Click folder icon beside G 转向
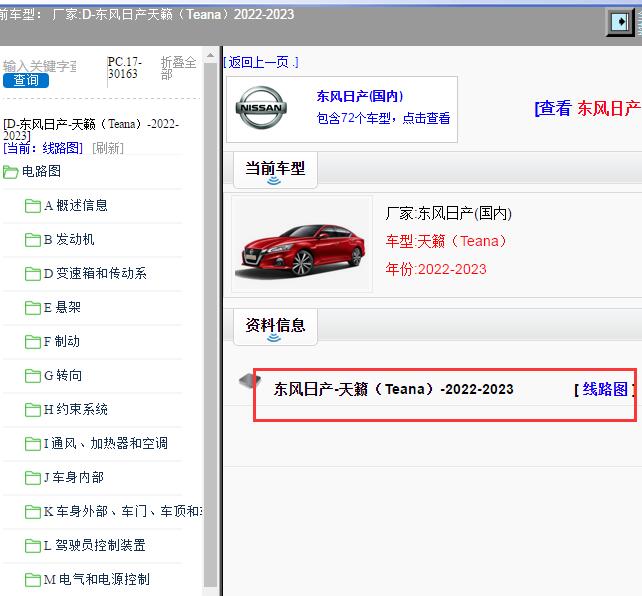 click(x=33, y=376)
